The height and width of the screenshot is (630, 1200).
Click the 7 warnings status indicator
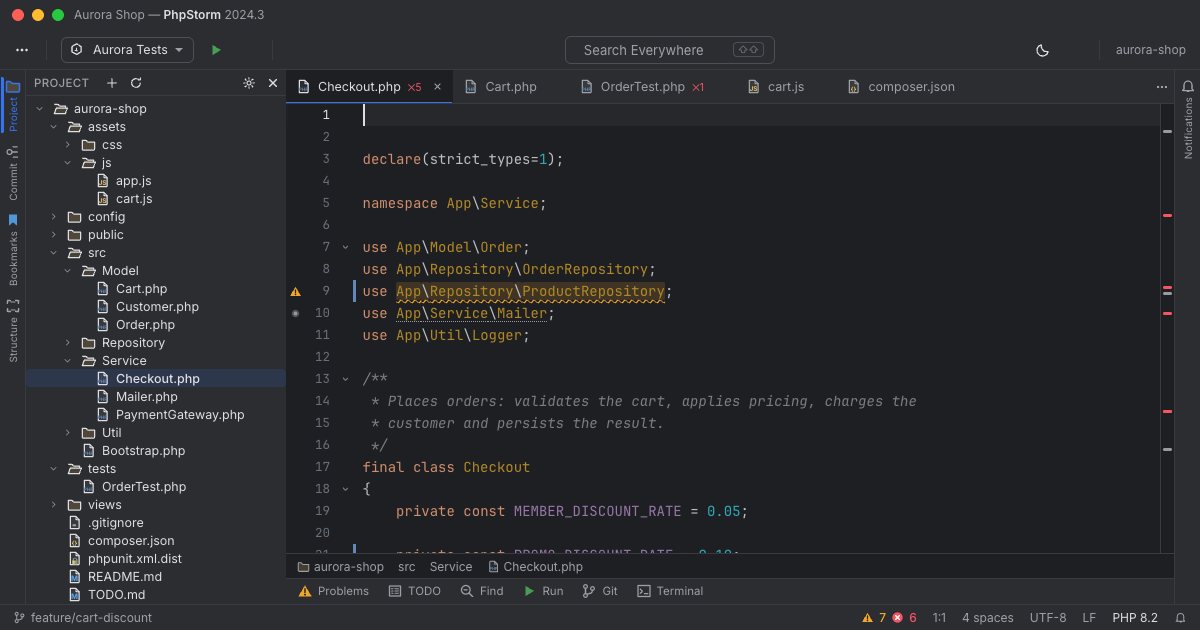click(874, 618)
